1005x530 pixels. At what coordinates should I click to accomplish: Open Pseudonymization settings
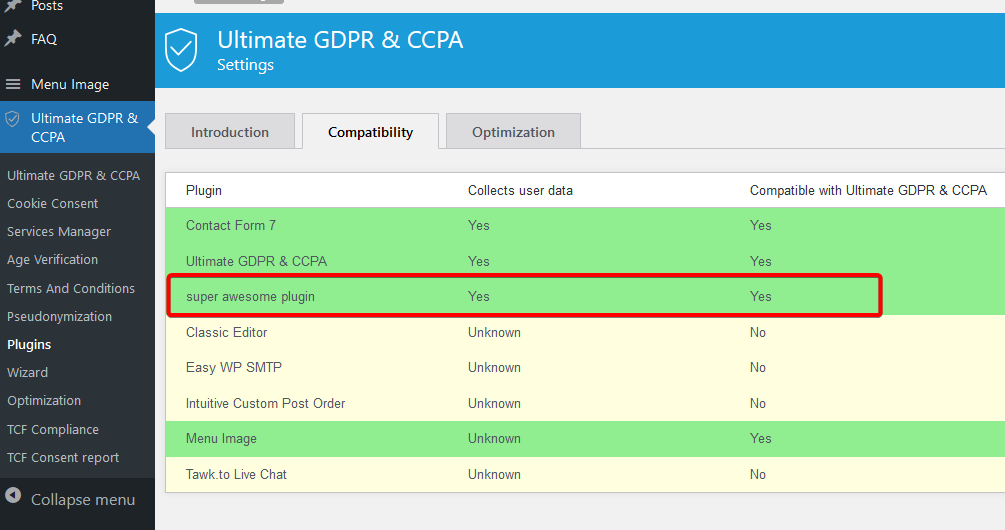tap(60, 317)
